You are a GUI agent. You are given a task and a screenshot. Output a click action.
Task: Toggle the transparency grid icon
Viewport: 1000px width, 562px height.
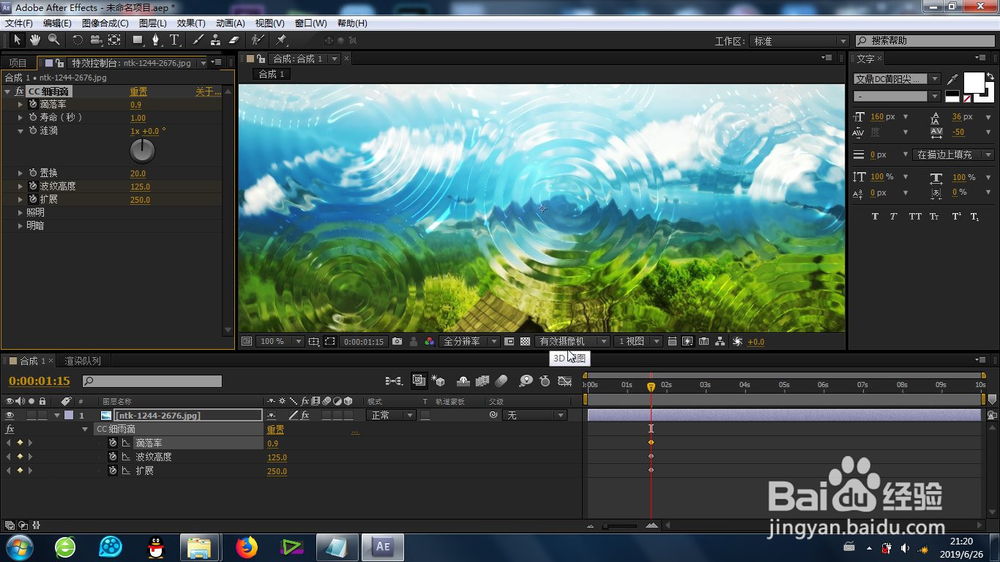pos(525,341)
